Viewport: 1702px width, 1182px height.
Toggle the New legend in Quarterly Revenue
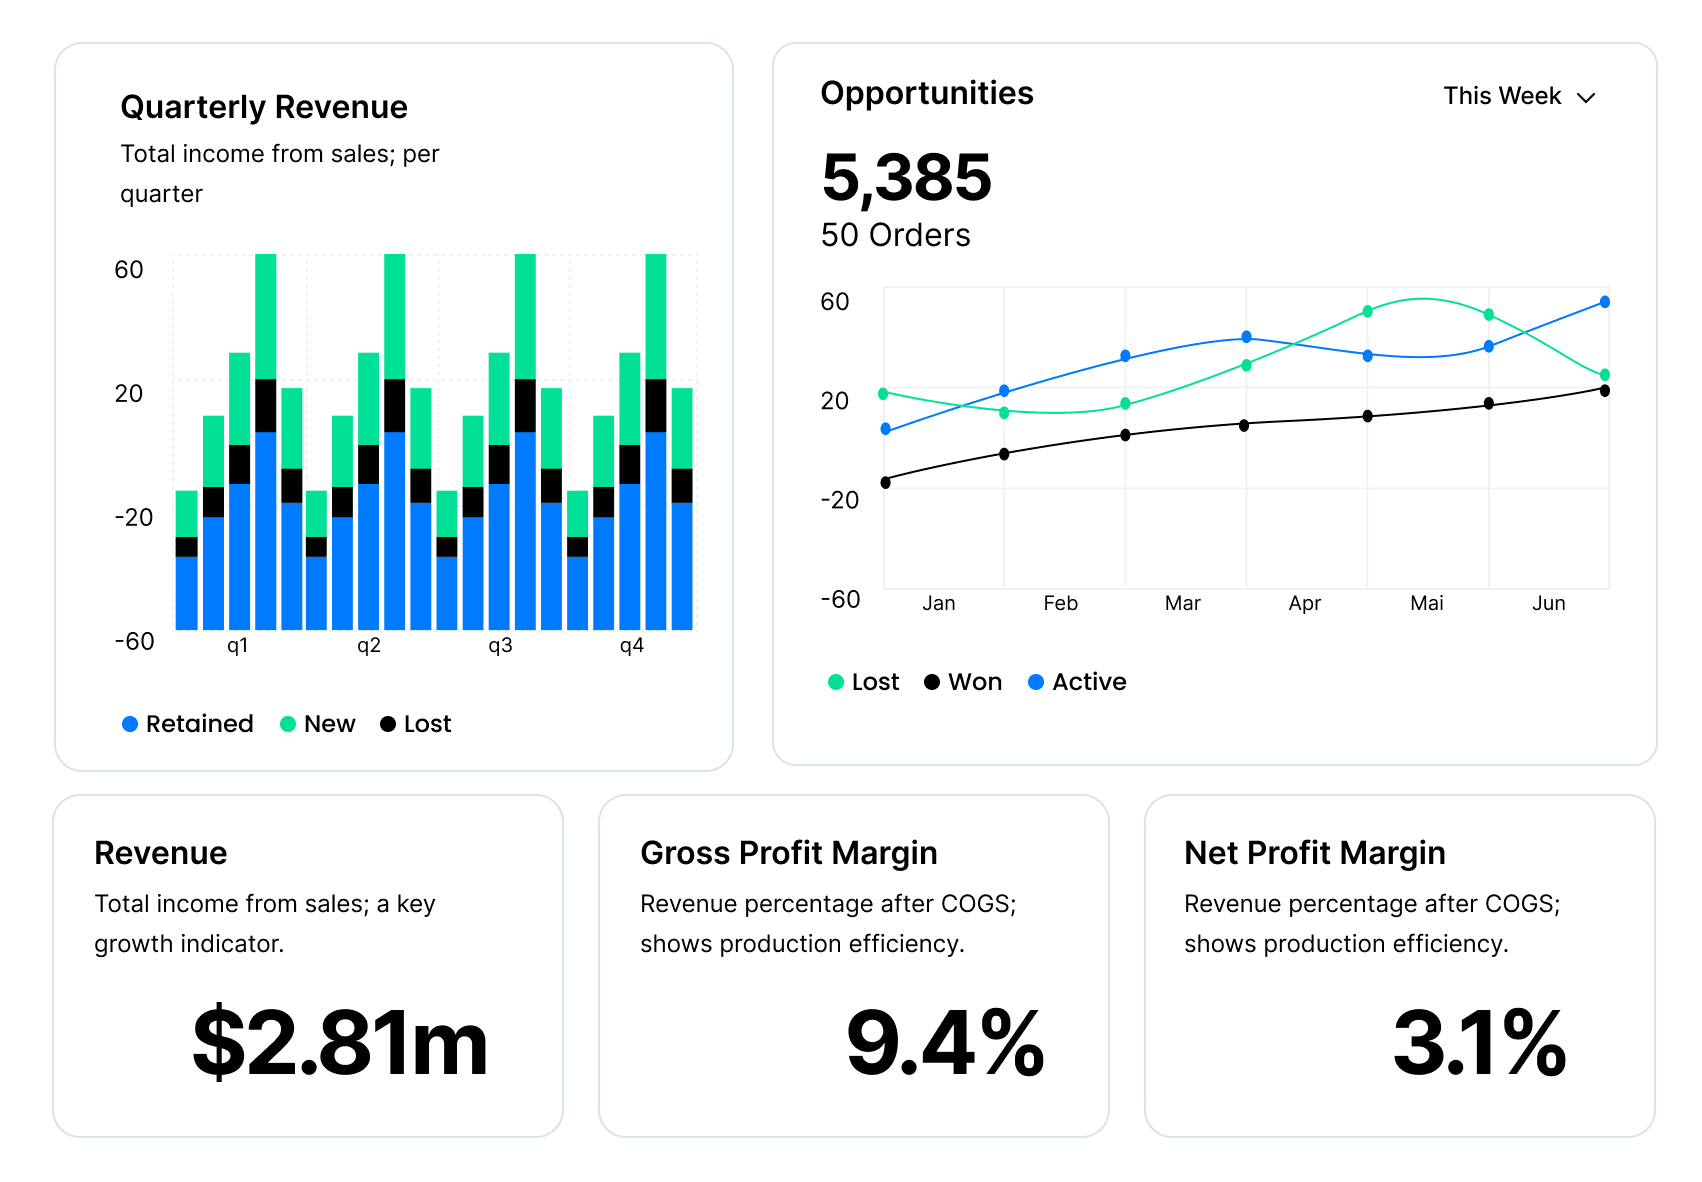coord(318,724)
